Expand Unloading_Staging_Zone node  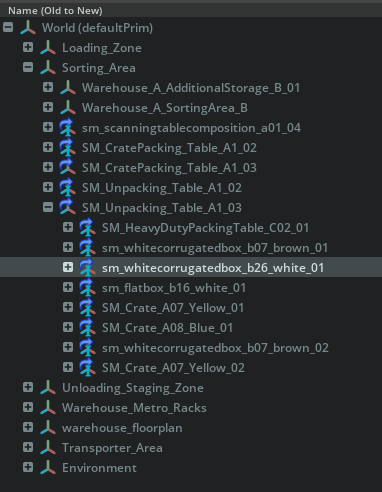[28, 387]
